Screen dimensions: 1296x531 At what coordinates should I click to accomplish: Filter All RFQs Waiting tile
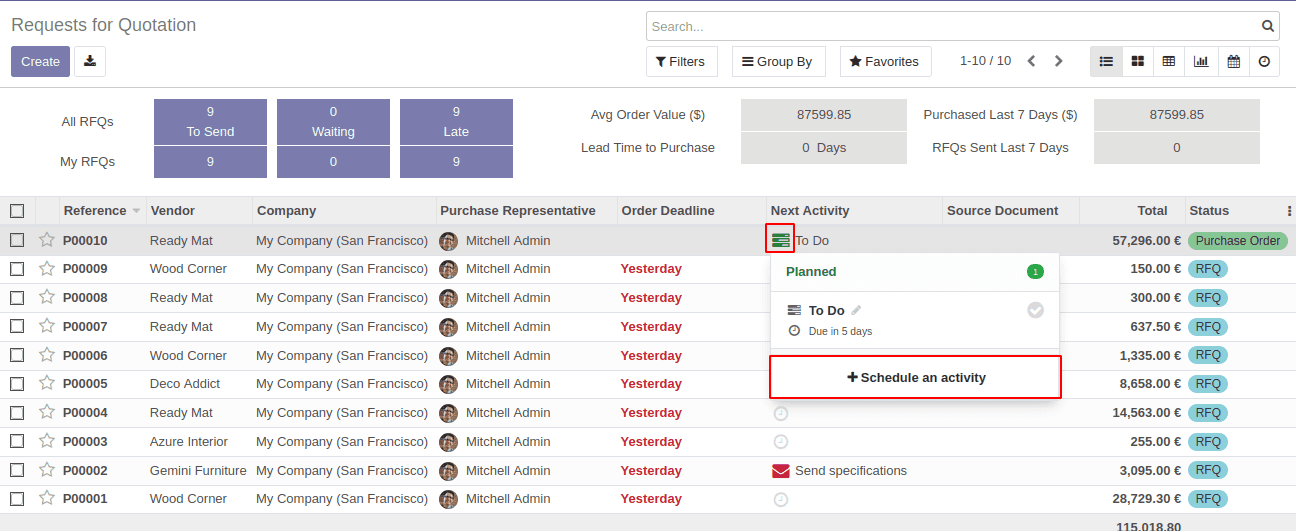(333, 122)
